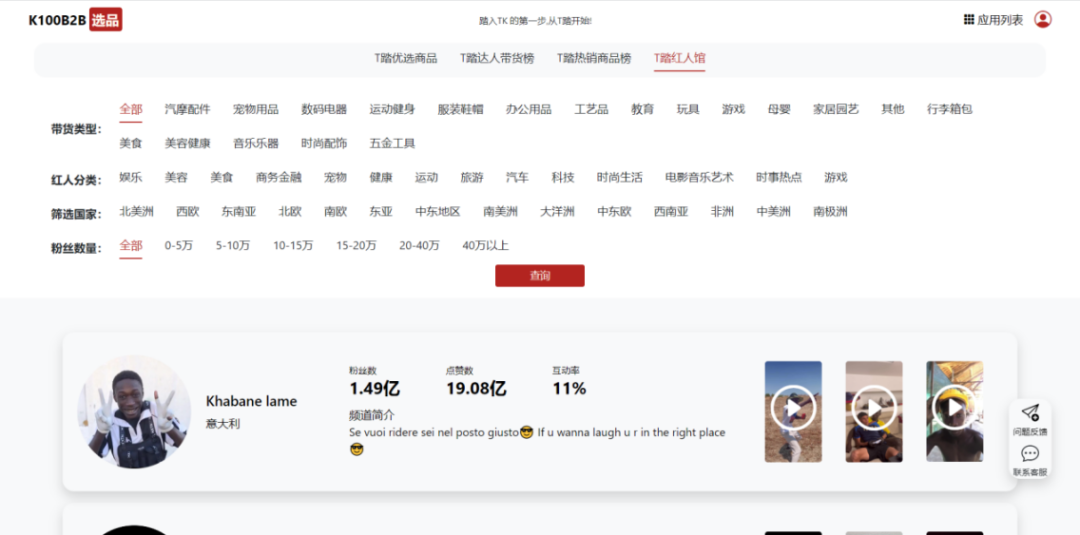Open the user account avatar icon
This screenshot has height=535, width=1080.
[1043, 19]
